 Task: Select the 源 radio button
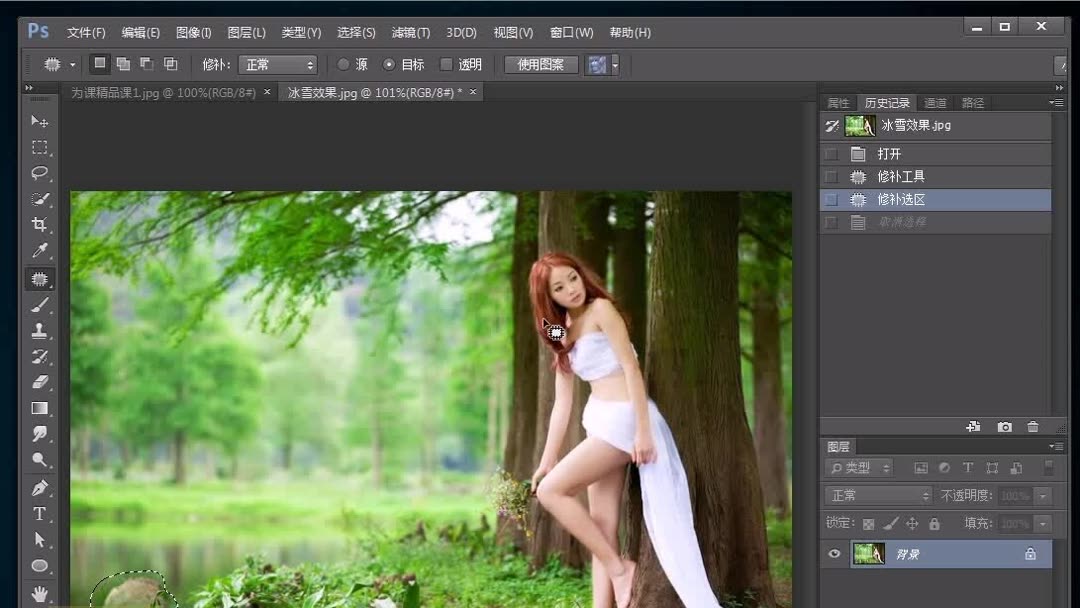pos(343,64)
